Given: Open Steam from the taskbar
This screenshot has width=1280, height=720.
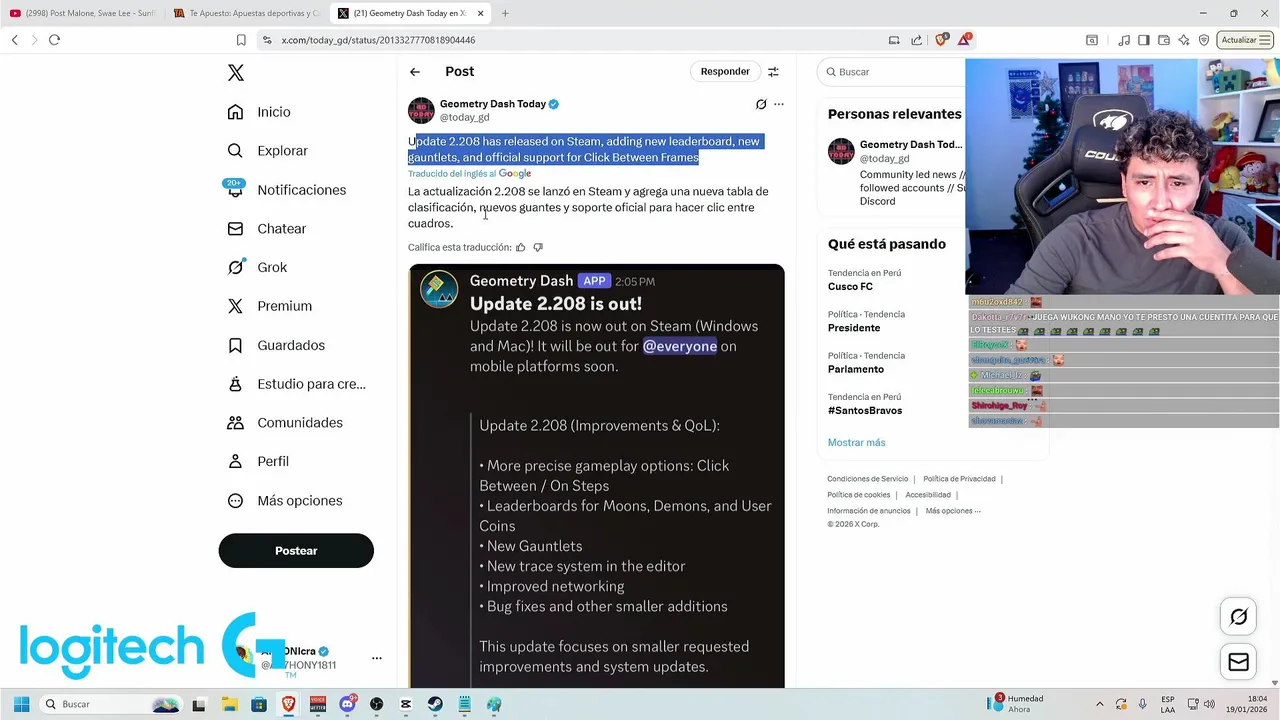Looking at the screenshot, I should pos(435,705).
